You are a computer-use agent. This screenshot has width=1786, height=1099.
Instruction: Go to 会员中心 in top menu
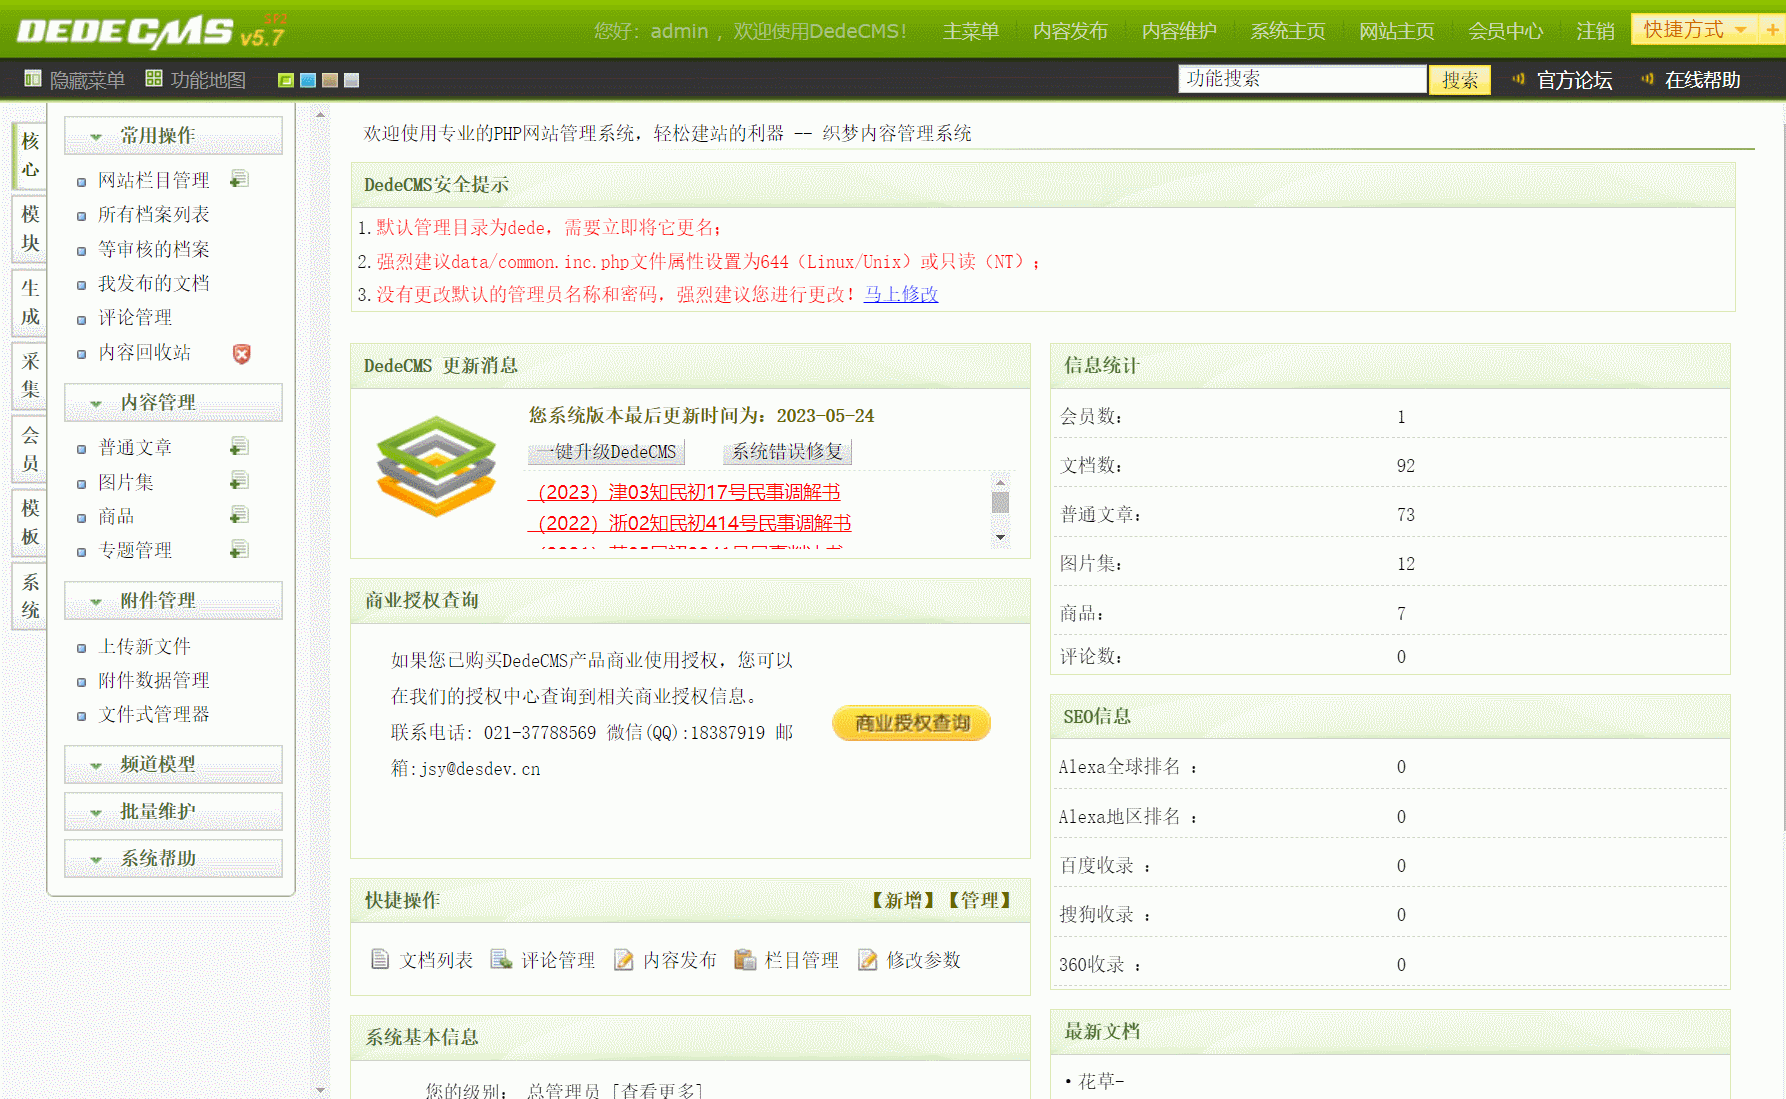[1505, 31]
